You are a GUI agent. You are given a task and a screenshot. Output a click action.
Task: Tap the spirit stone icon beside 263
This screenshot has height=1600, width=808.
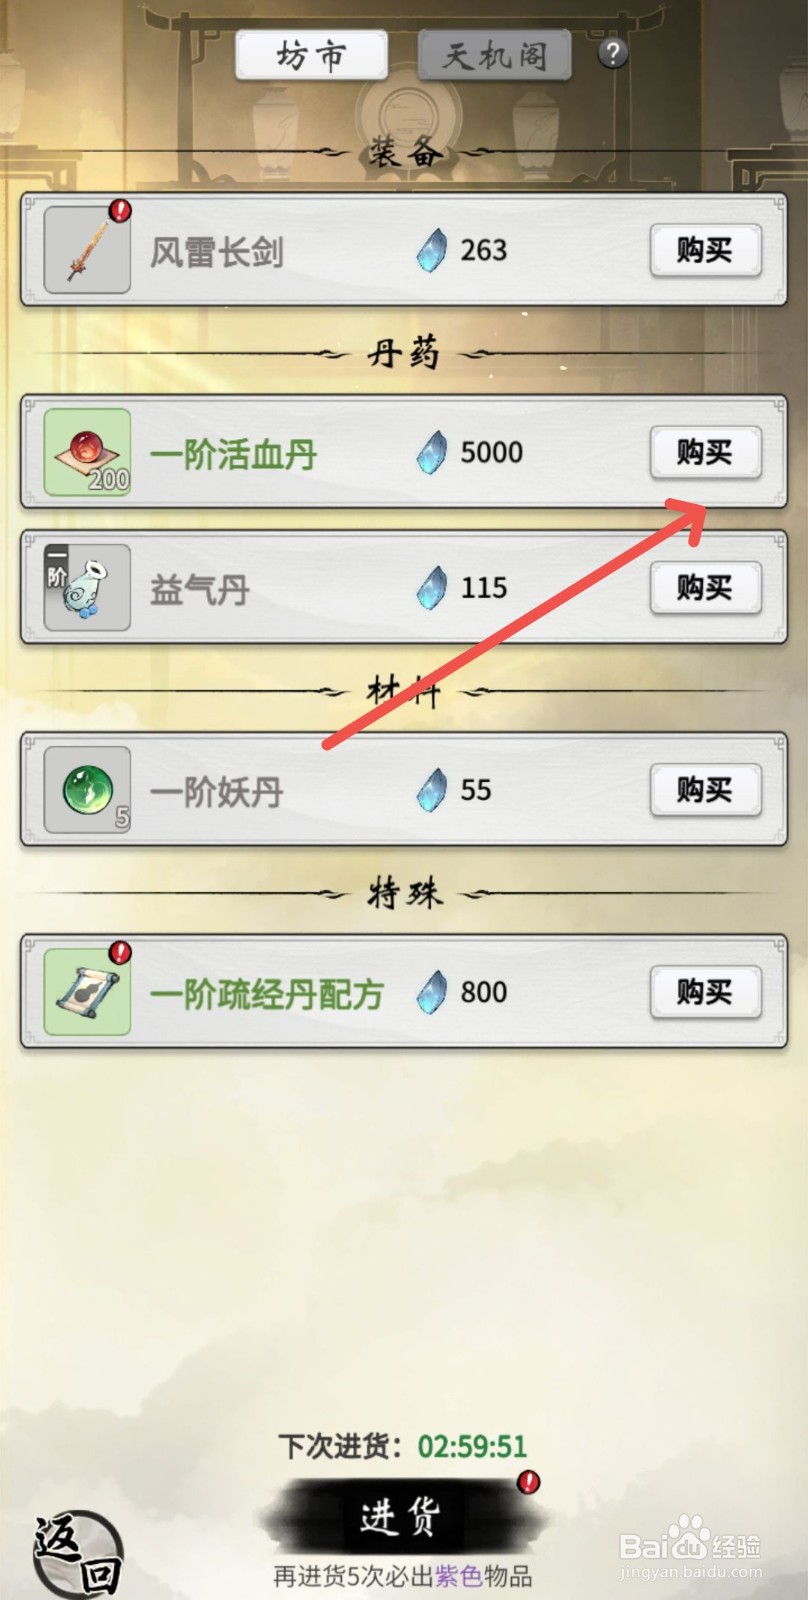pyautogui.click(x=432, y=250)
